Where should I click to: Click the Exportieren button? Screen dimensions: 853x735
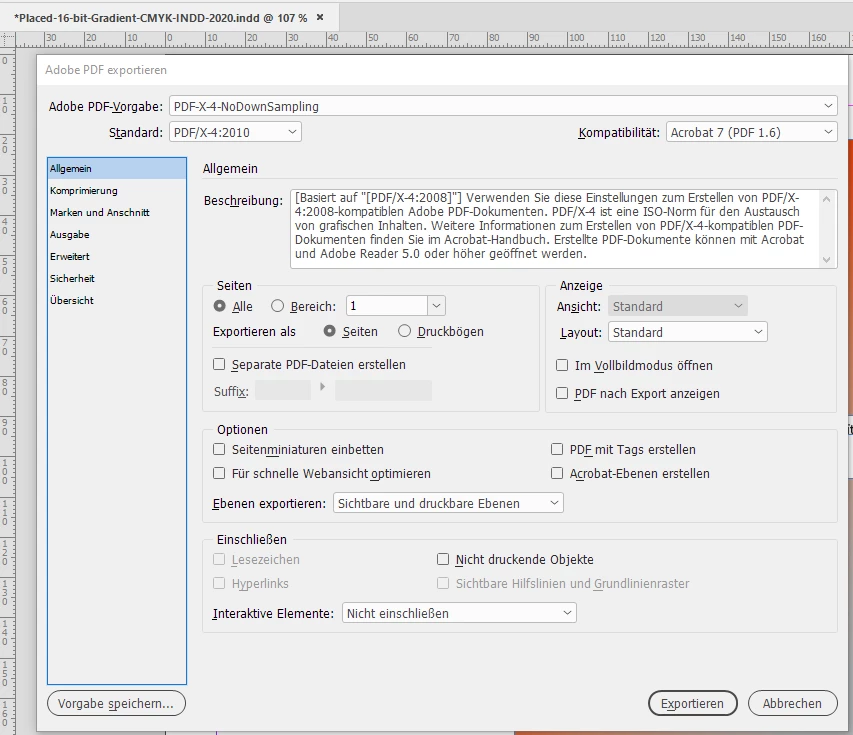click(x=693, y=703)
